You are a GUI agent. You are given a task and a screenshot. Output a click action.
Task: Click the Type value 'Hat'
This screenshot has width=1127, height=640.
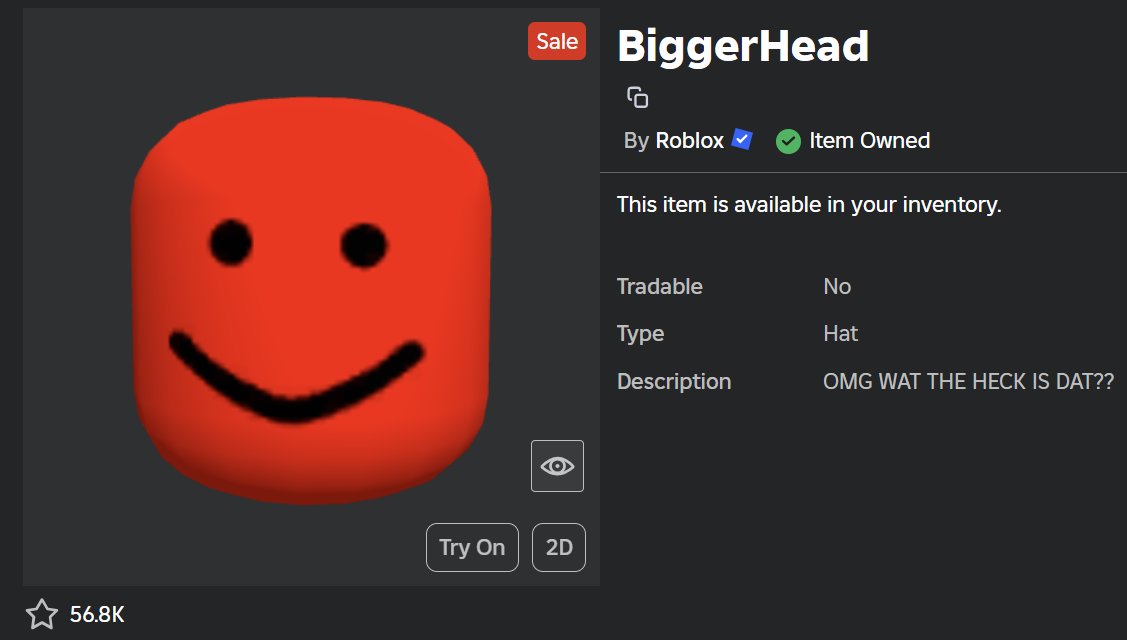pos(841,334)
